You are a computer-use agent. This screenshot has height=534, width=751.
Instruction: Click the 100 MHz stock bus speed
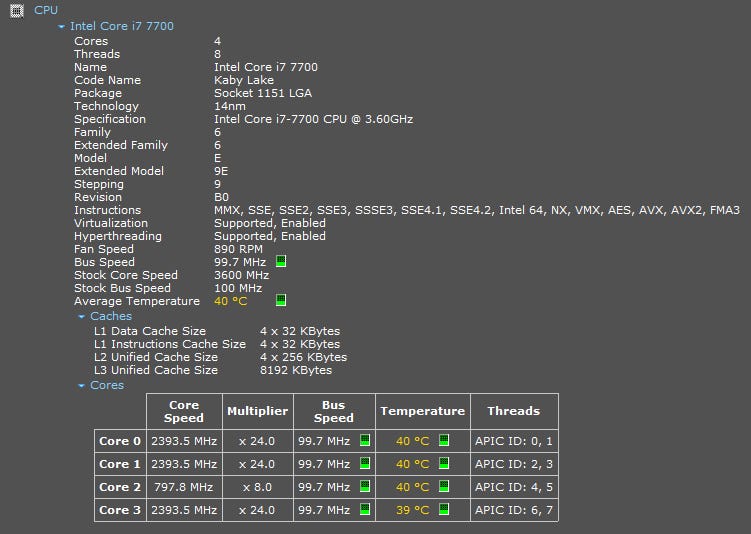click(238, 288)
